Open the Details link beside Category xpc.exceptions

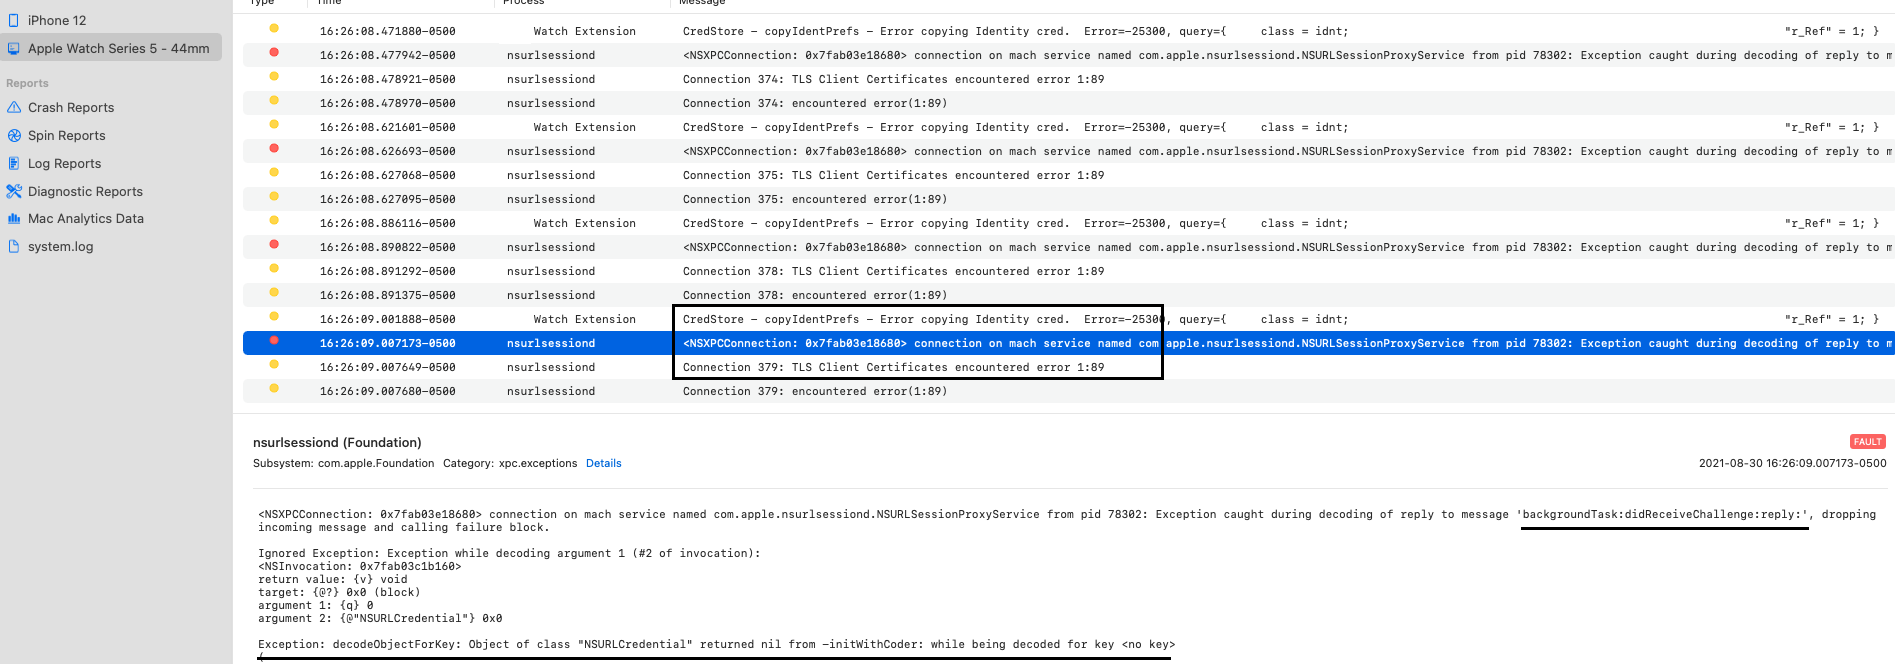604,463
